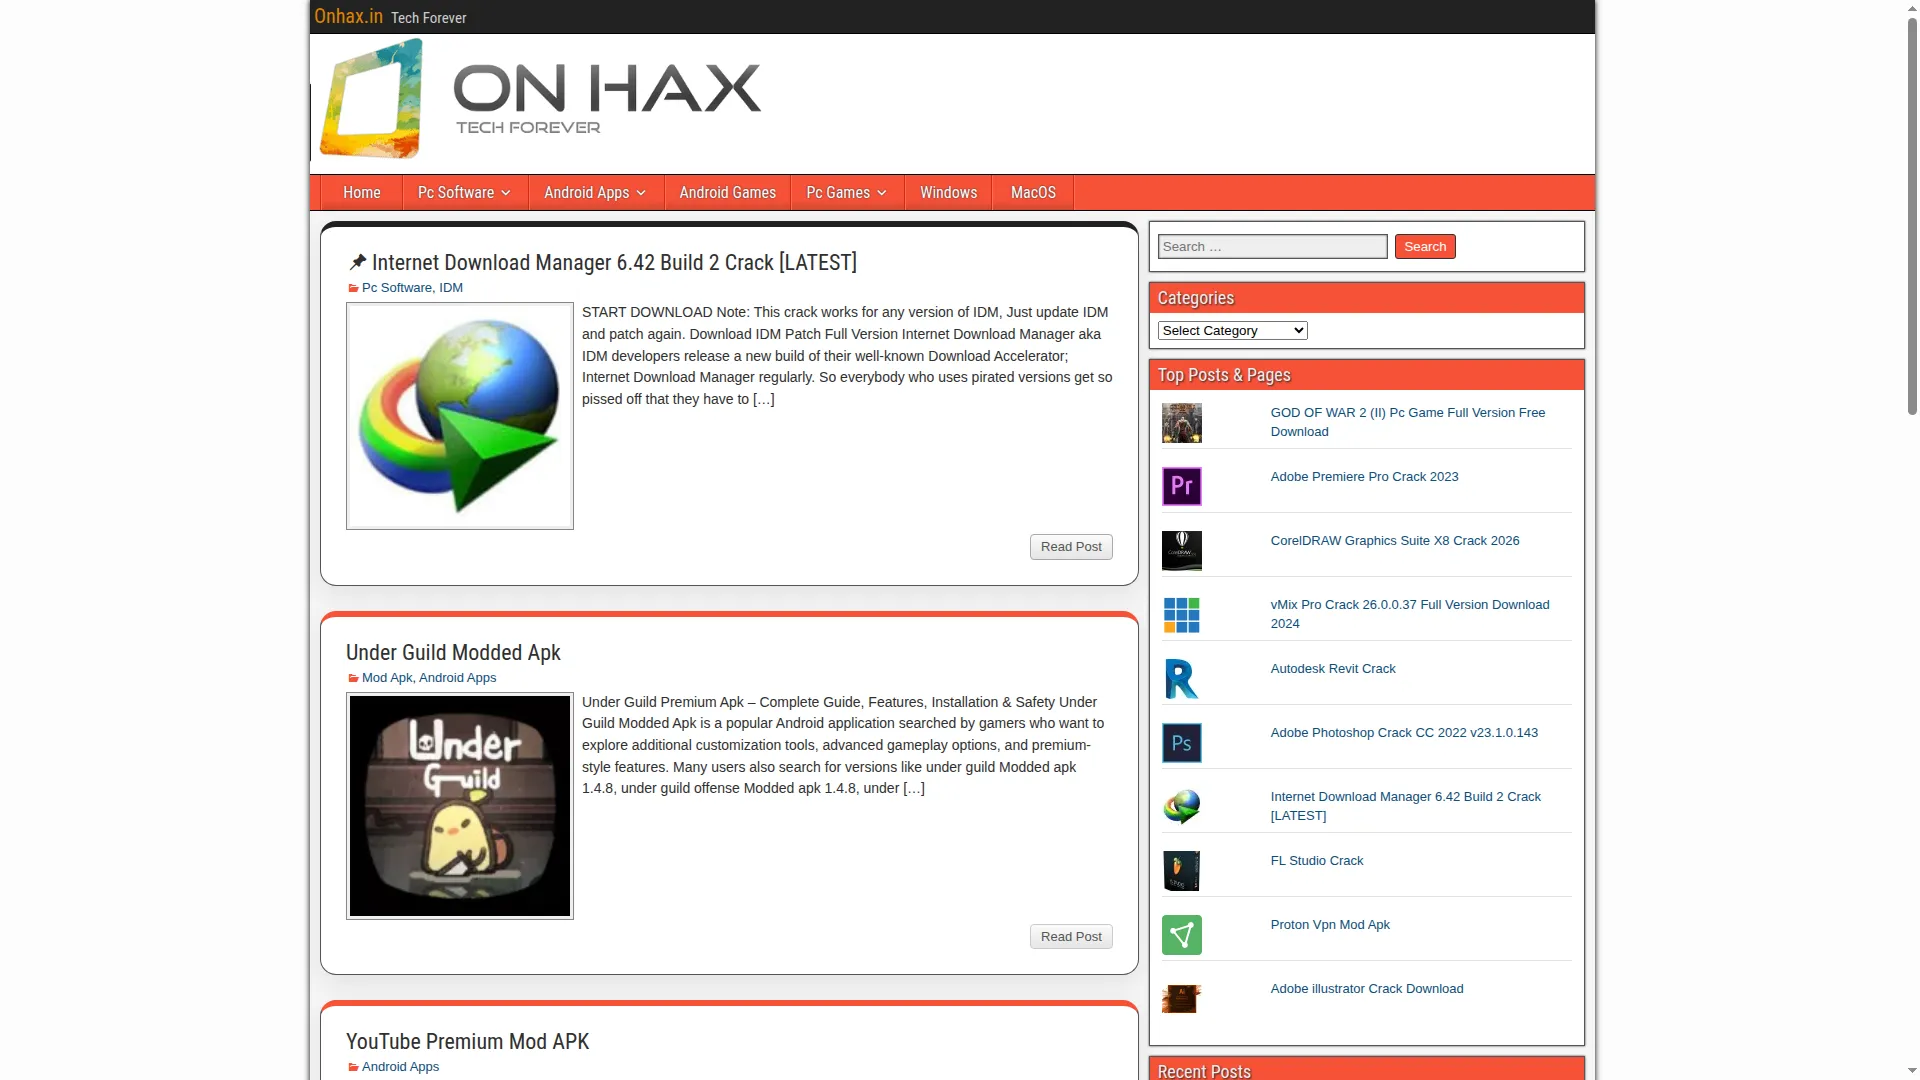The image size is (1920, 1080).
Task: Focus the Search input field
Action: click(1272, 247)
